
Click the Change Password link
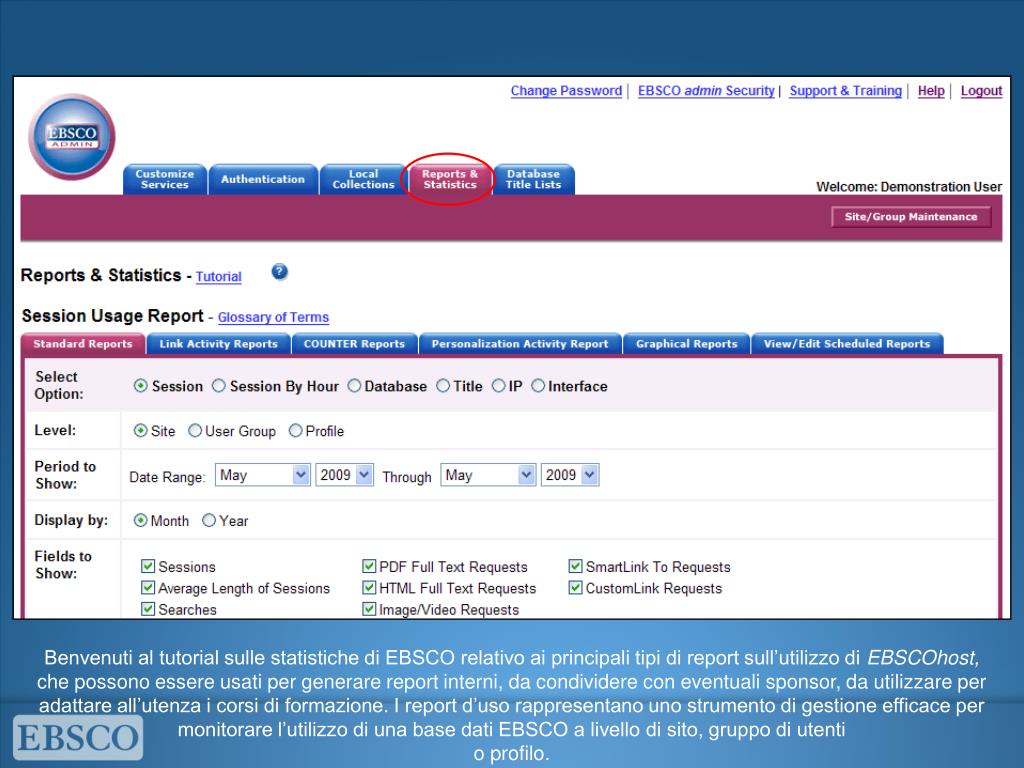coord(566,91)
